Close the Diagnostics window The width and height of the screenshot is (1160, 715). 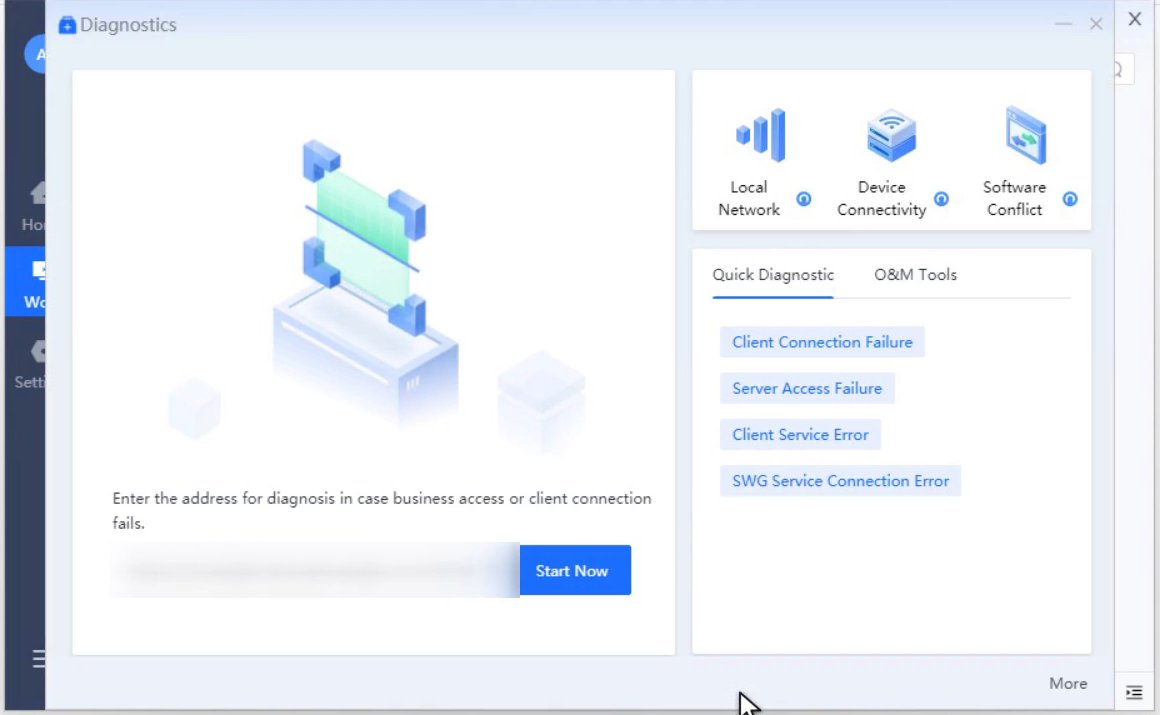(1096, 24)
